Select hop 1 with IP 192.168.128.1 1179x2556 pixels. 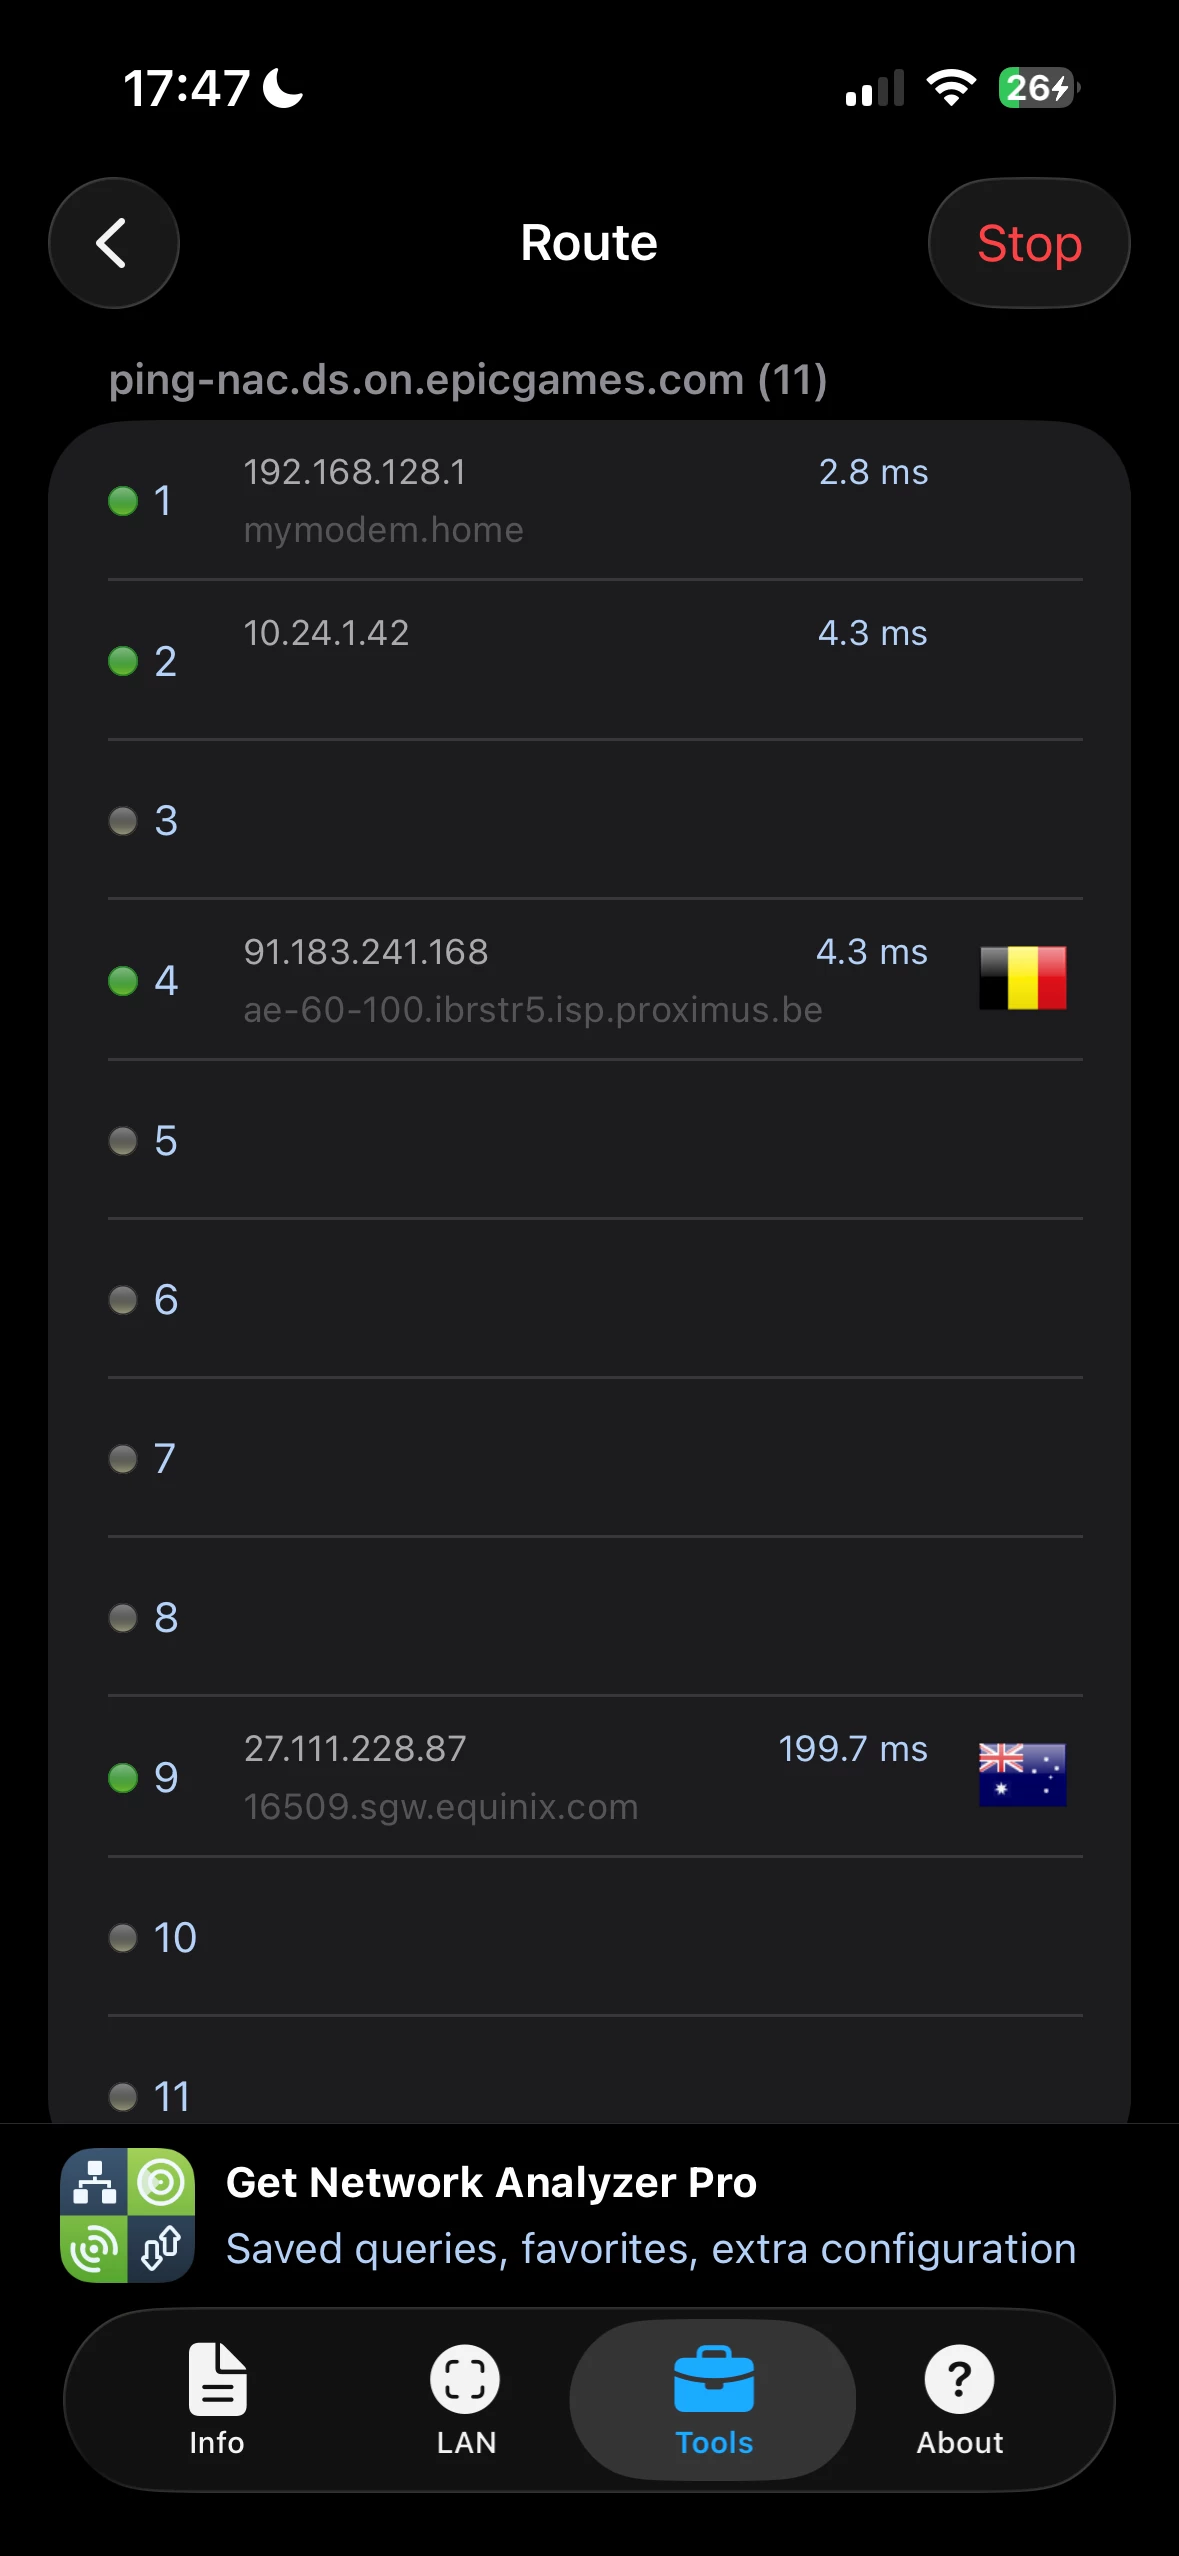595,500
